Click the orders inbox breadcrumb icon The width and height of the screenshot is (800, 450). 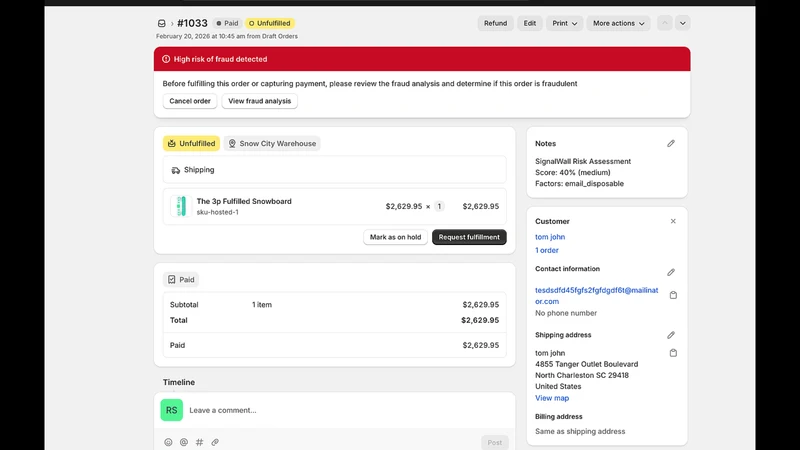[161, 23]
